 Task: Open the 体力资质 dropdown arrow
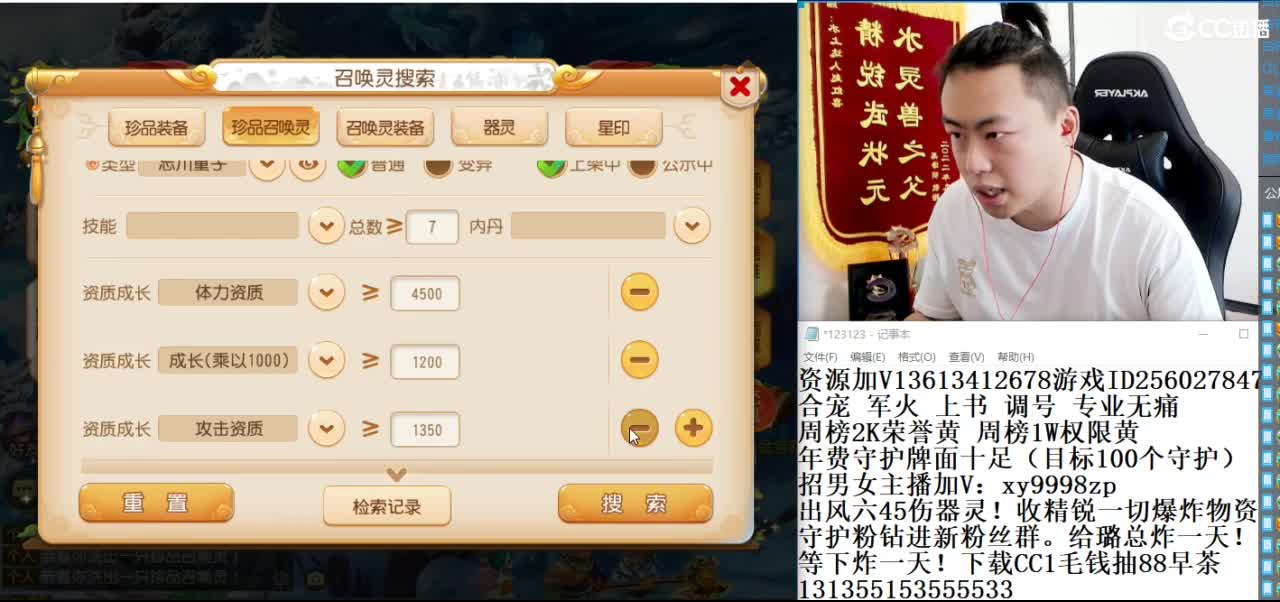coord(326,293)
